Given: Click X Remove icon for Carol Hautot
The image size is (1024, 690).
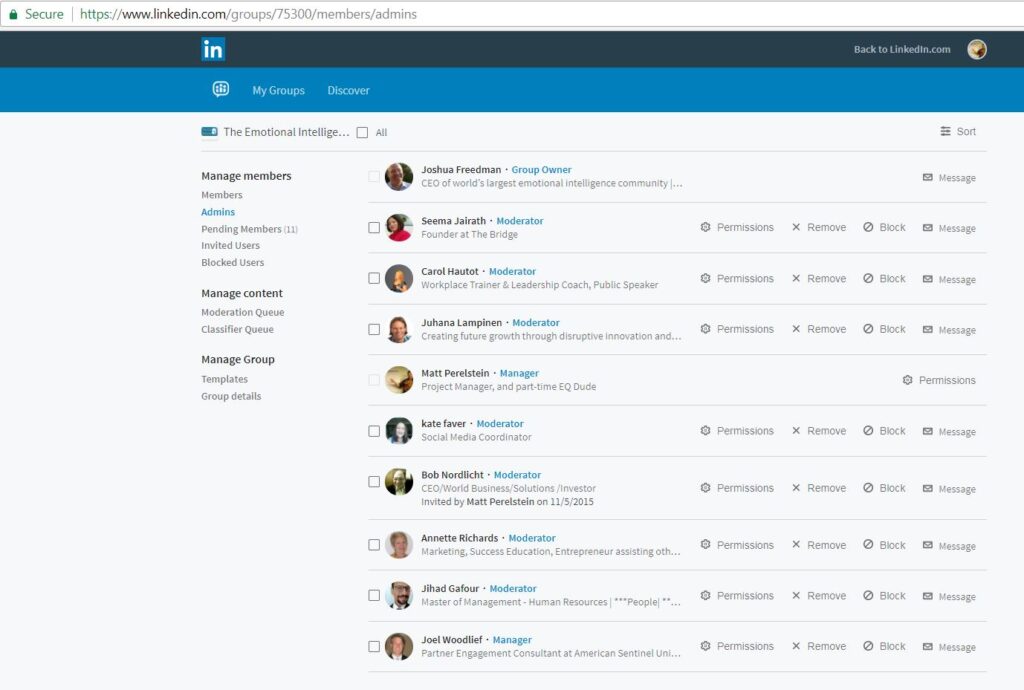Looking at the screenshot, I should [796, 279].
